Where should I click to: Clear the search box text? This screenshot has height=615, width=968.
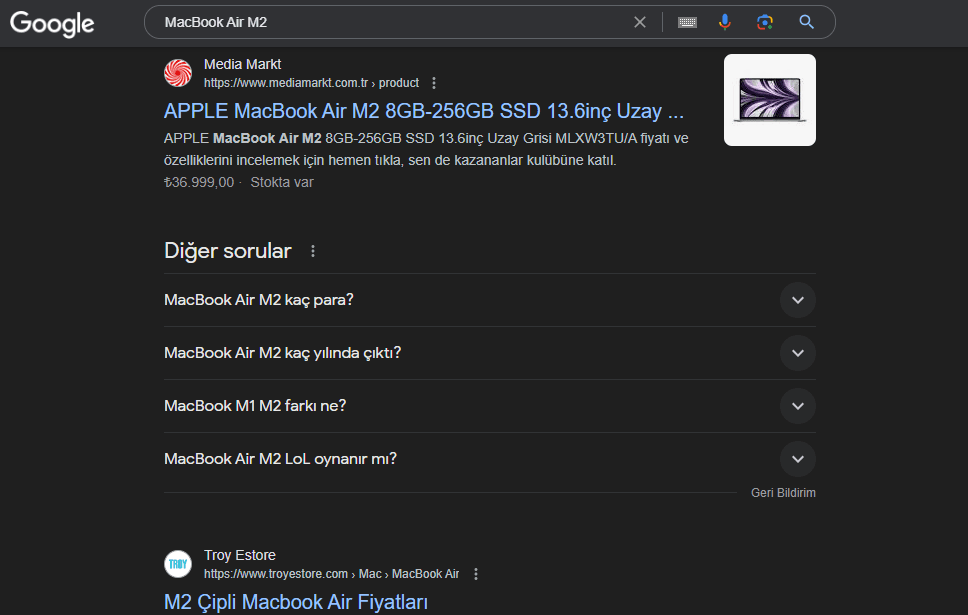(x=640, y=22)
